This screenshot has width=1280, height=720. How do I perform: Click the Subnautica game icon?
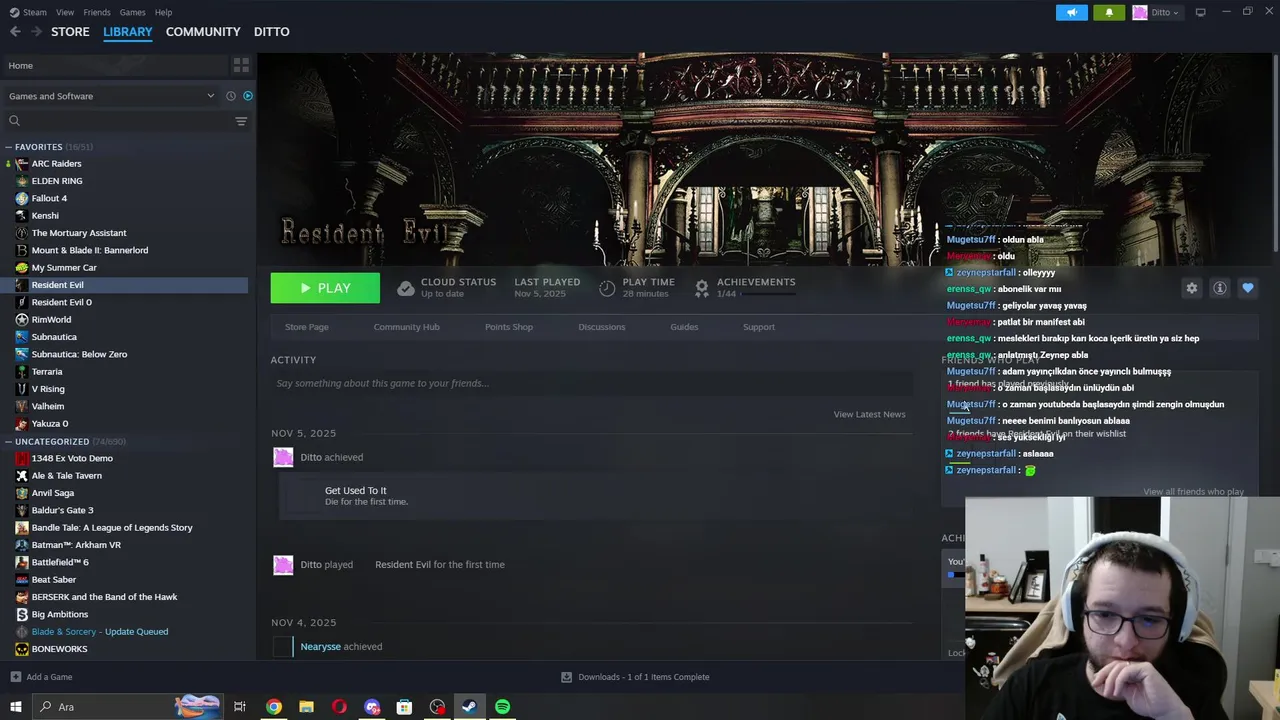[22, 337]
